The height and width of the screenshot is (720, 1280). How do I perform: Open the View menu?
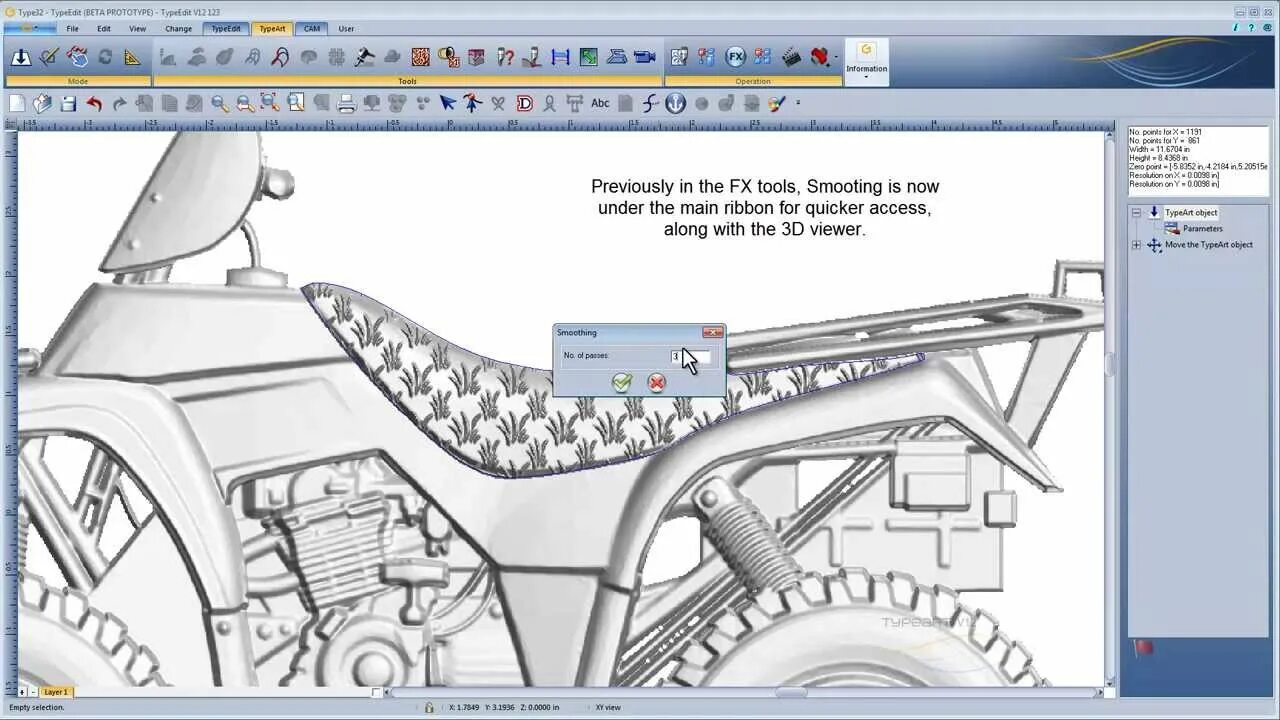coord(137,28)
